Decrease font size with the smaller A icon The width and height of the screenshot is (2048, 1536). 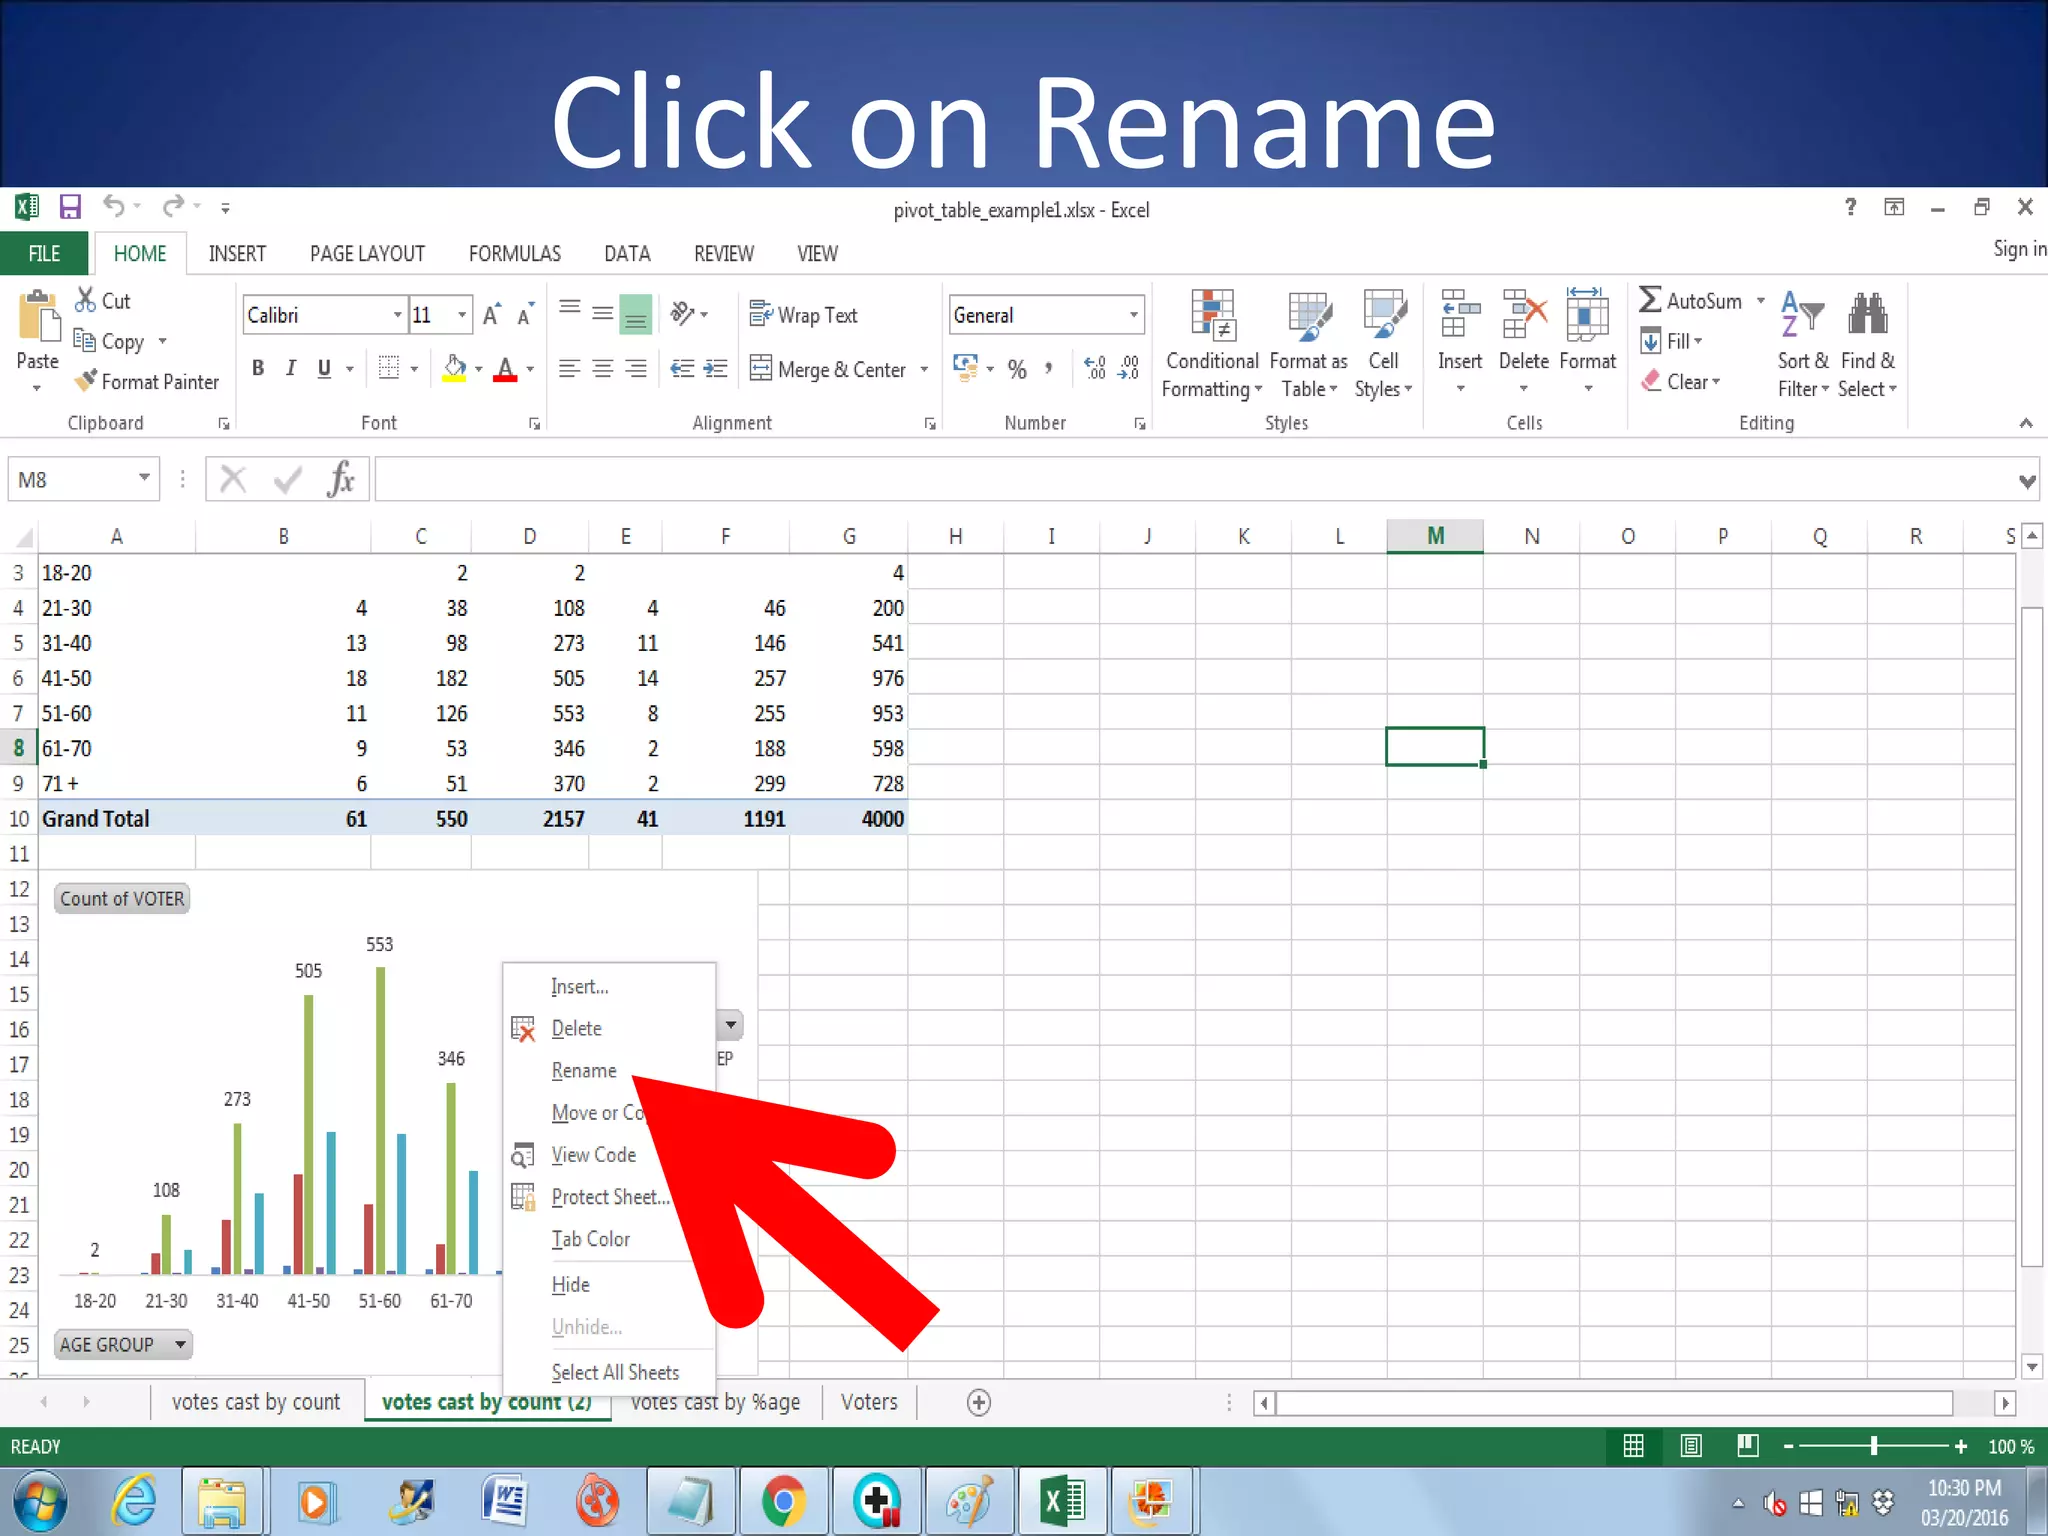pyautogui.click(x=525, y=315)
